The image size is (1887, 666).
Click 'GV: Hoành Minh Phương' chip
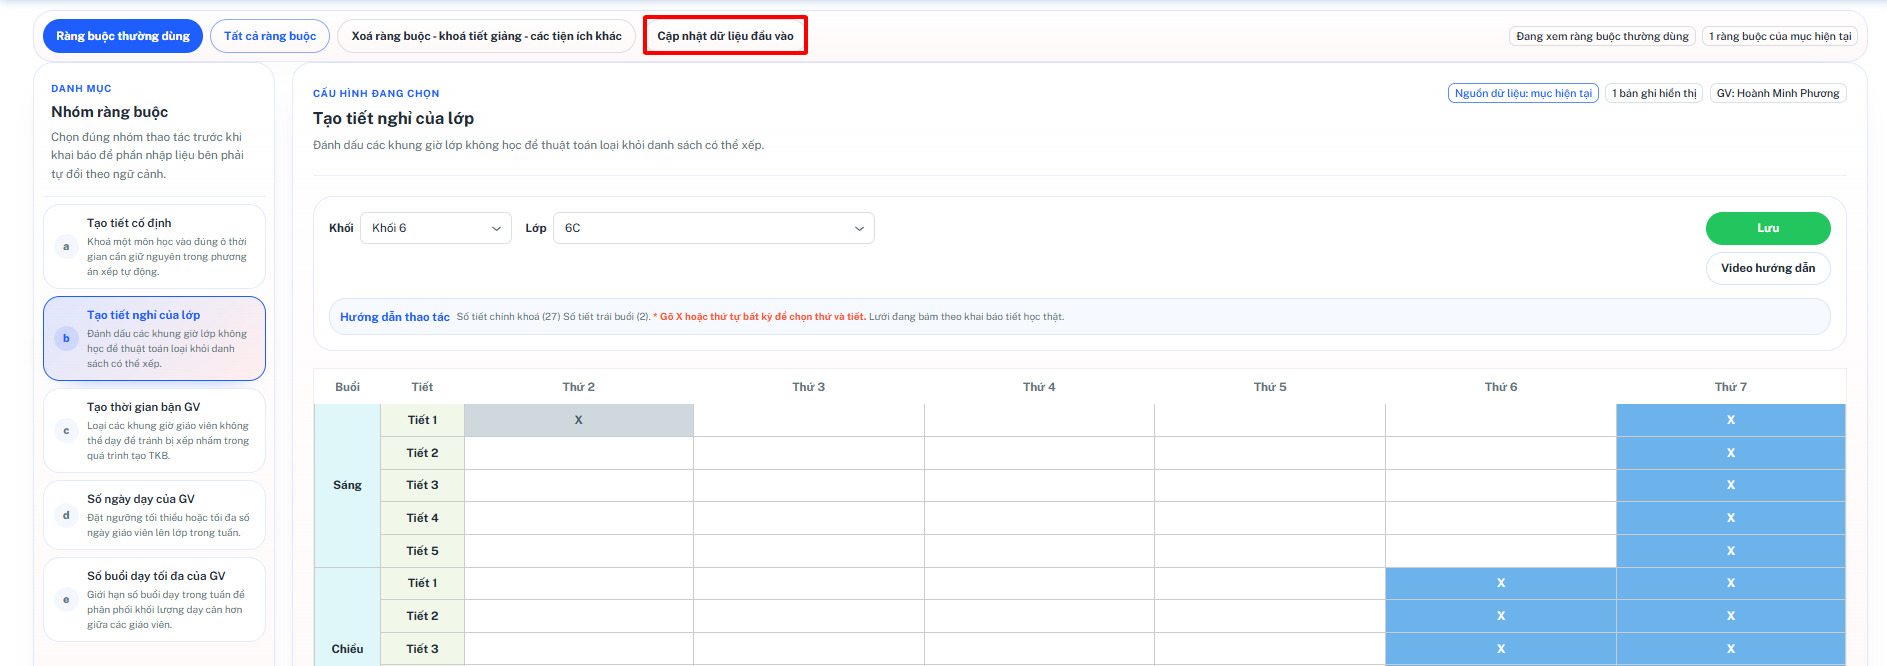(x=1778, y=93)
